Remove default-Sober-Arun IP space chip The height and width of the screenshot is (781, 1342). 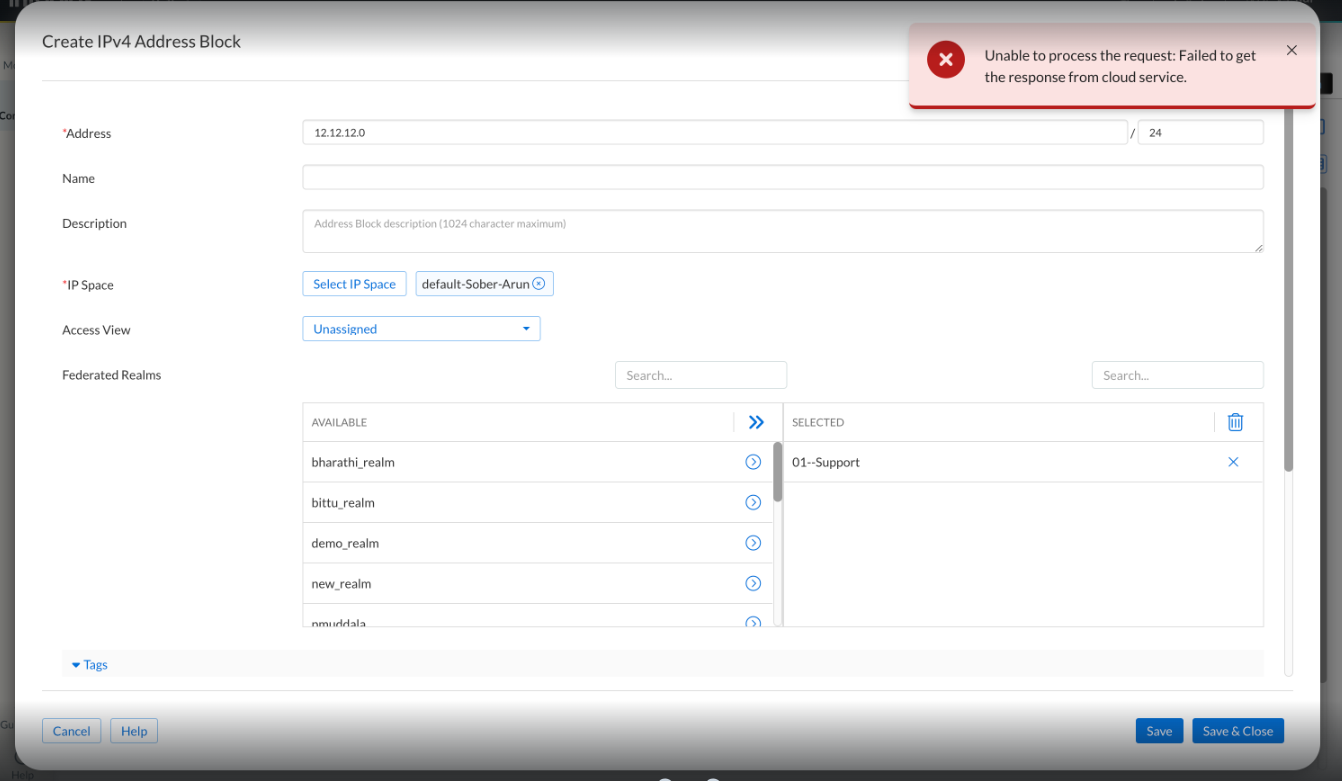pyautogui.click(x=539, y=284)
